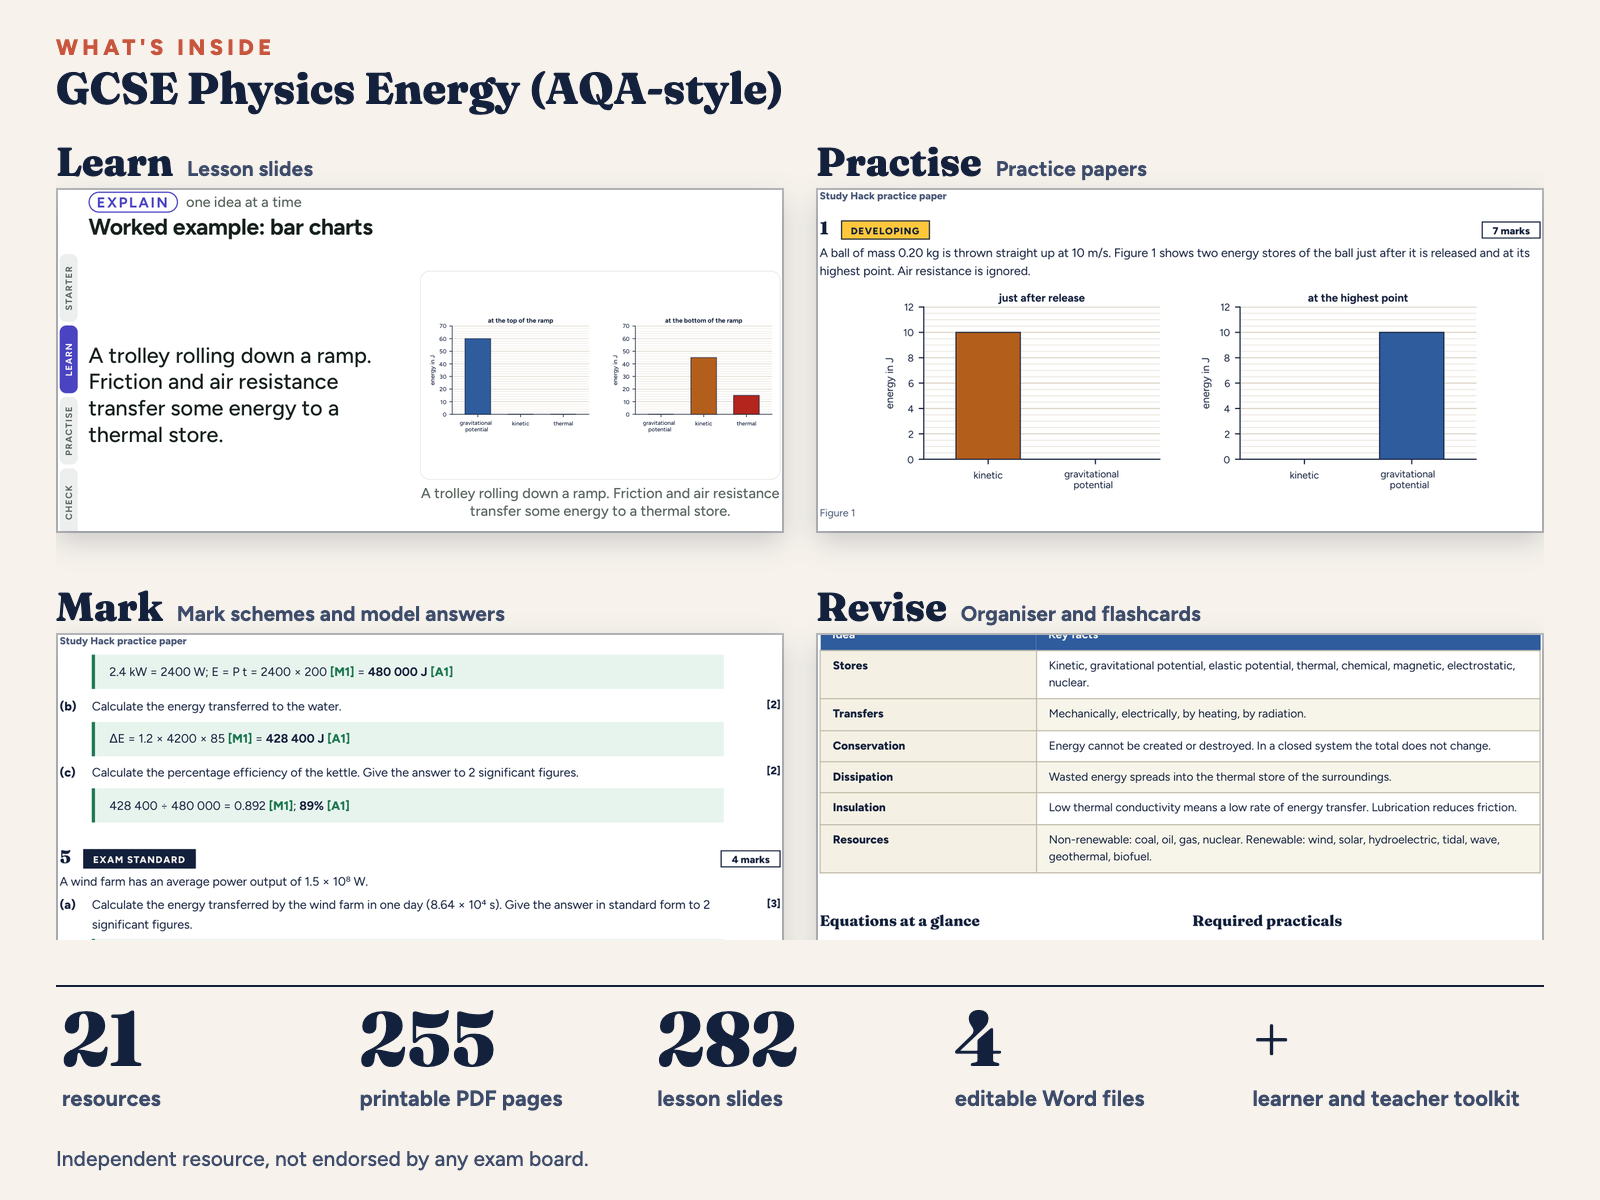Select the 'Stores' row in the organiser table
The height and width of the screenshot is (1200, 1600).
coord(1180,674)
